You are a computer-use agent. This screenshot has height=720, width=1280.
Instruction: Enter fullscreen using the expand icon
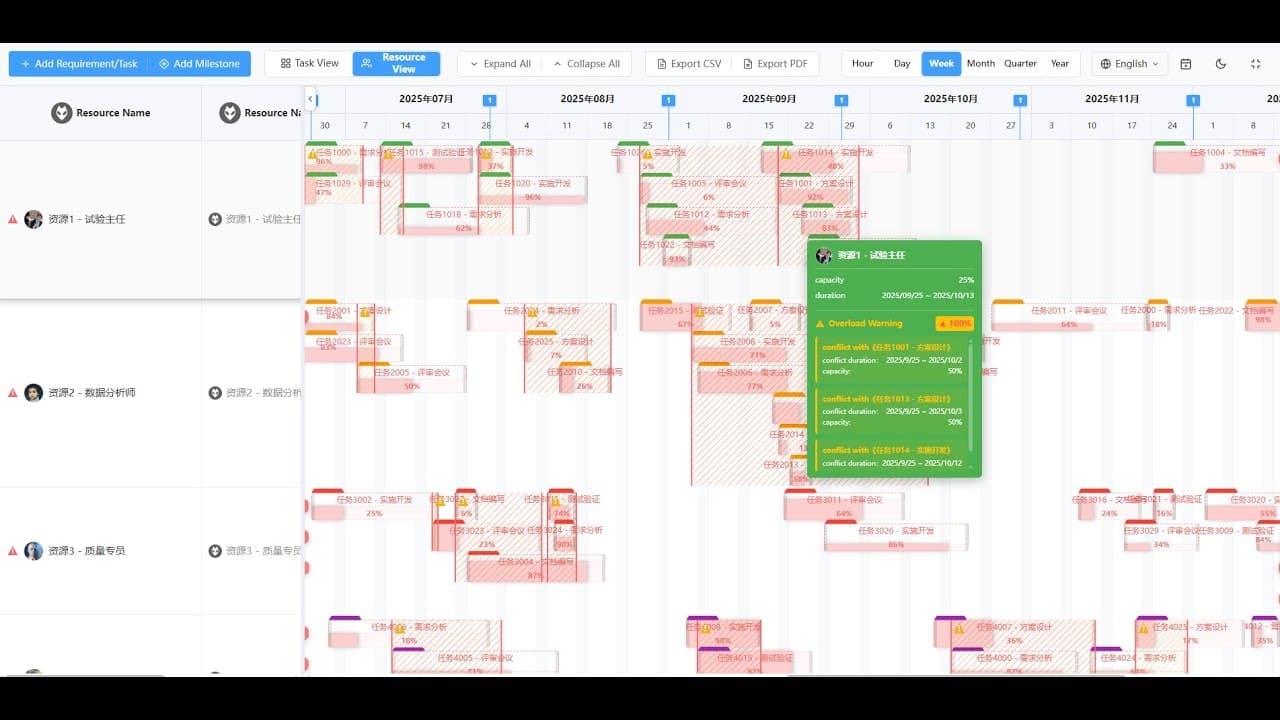coord(1255,63)
